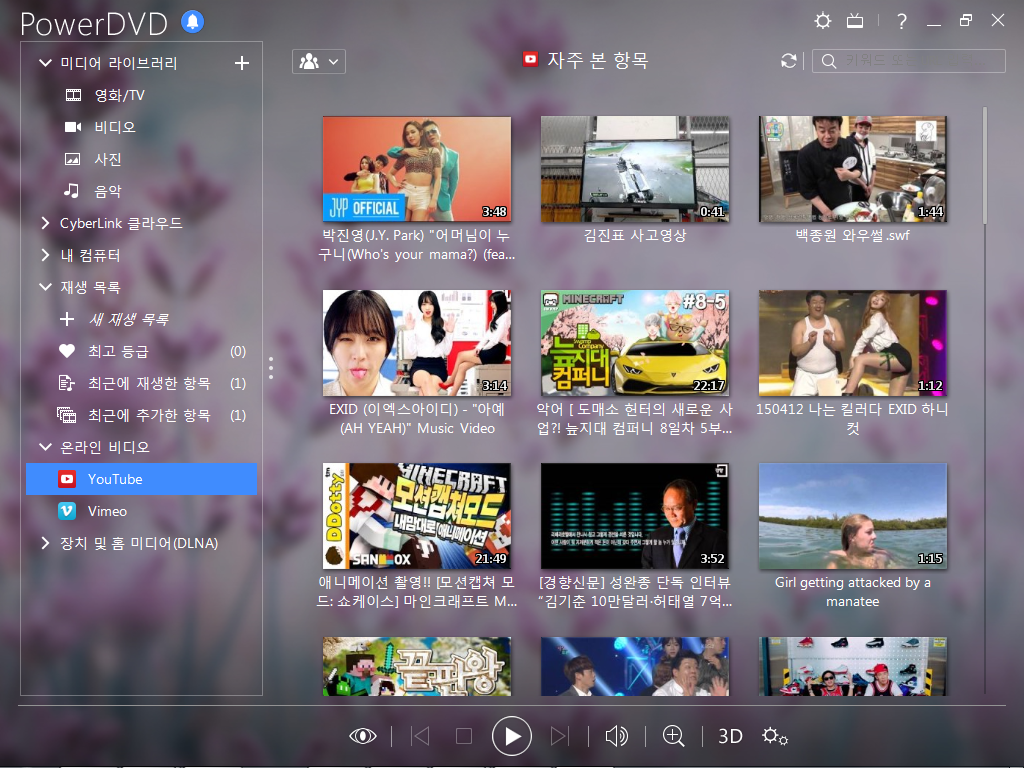The height and width of the screenshot is (768, 1024).
Task: Stop playback
Action: click(x=464, y=736)
